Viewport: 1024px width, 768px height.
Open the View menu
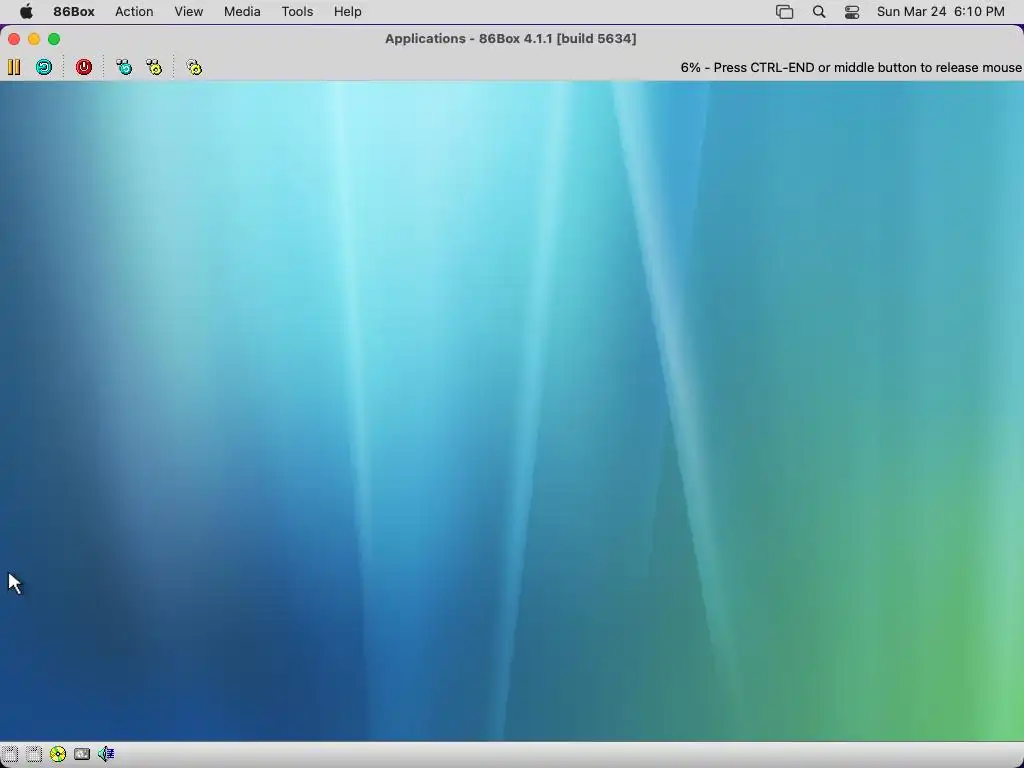pyautogui.click(x=188, y=12)
